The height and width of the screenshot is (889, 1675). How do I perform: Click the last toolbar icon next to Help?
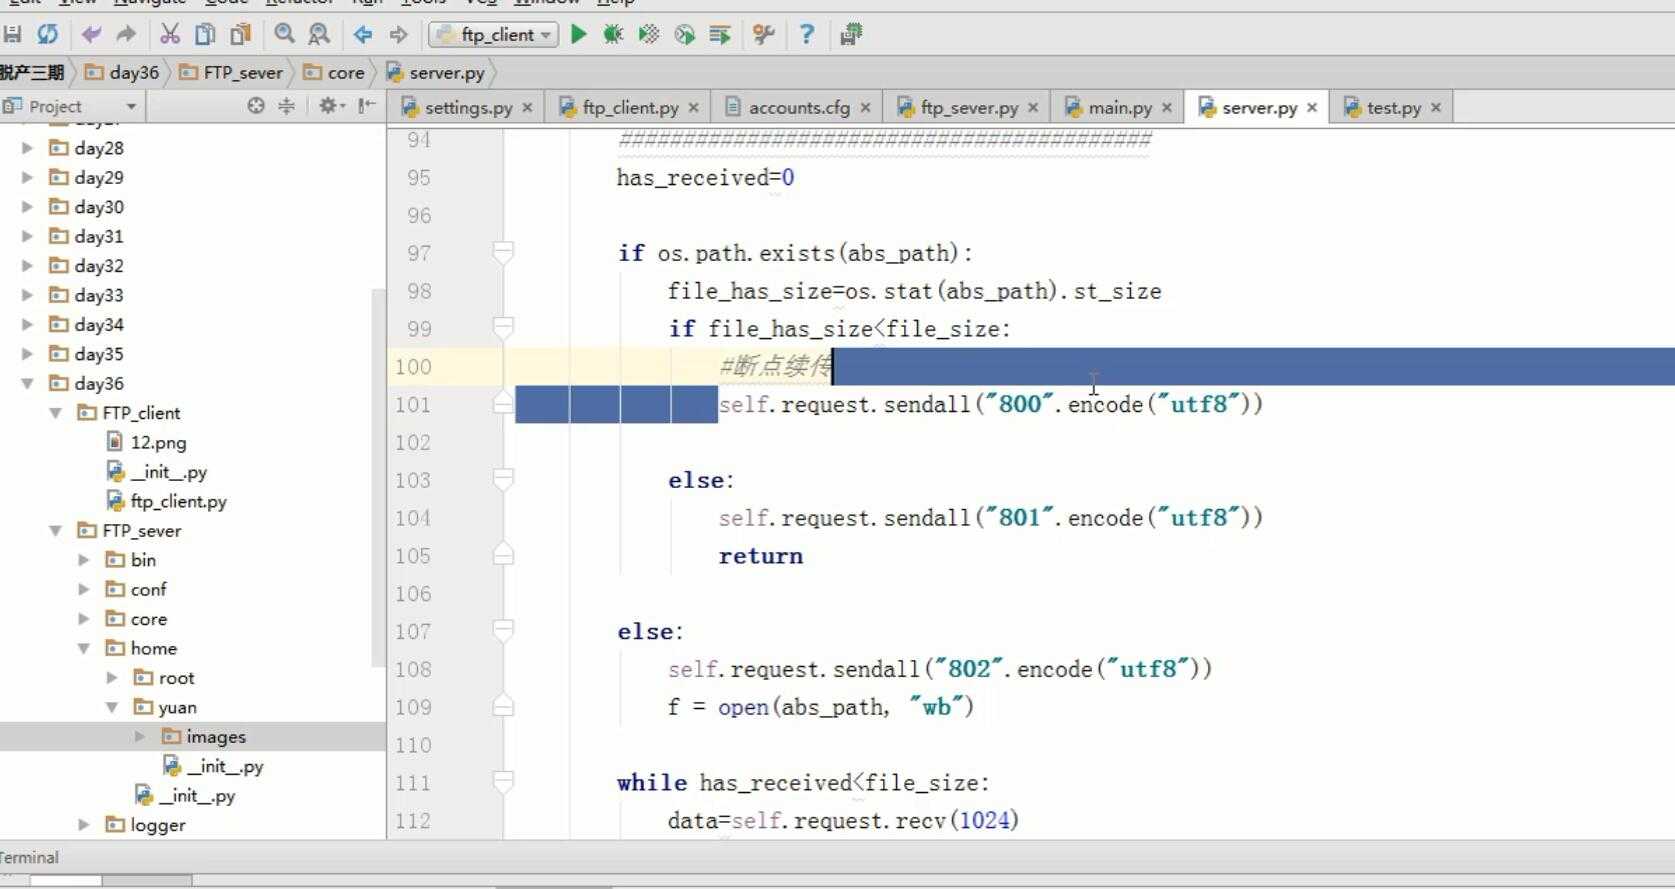(x=851, y=35)
